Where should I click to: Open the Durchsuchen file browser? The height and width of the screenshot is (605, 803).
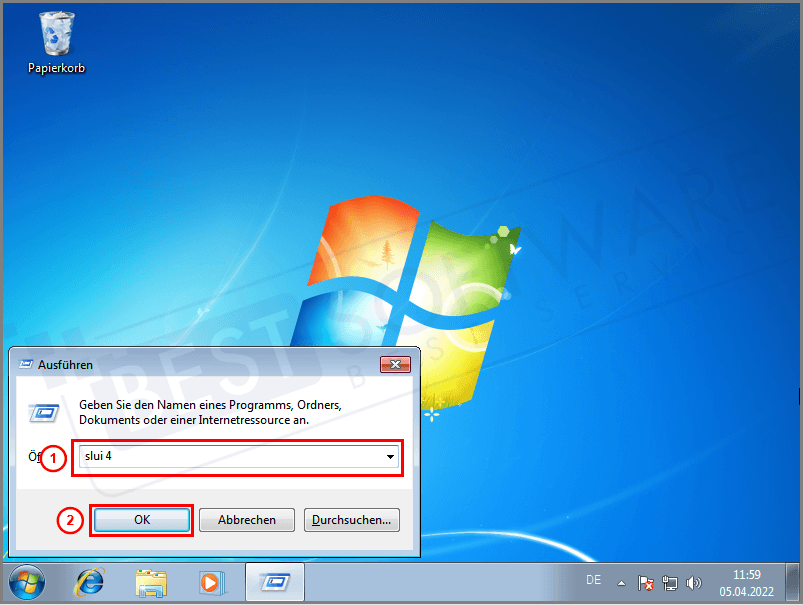coord(351,519)
